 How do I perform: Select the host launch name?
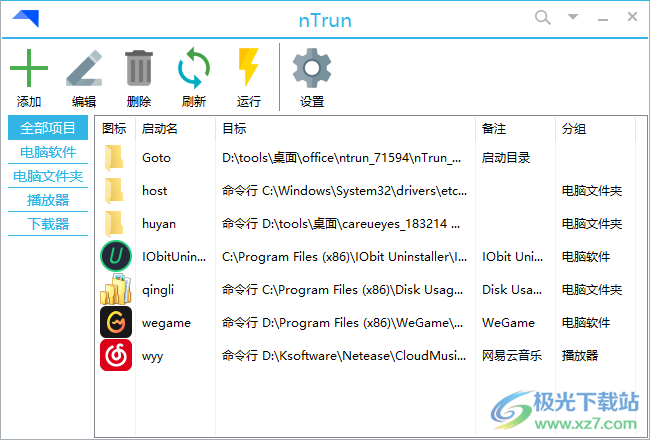click(x=155, y=191)
